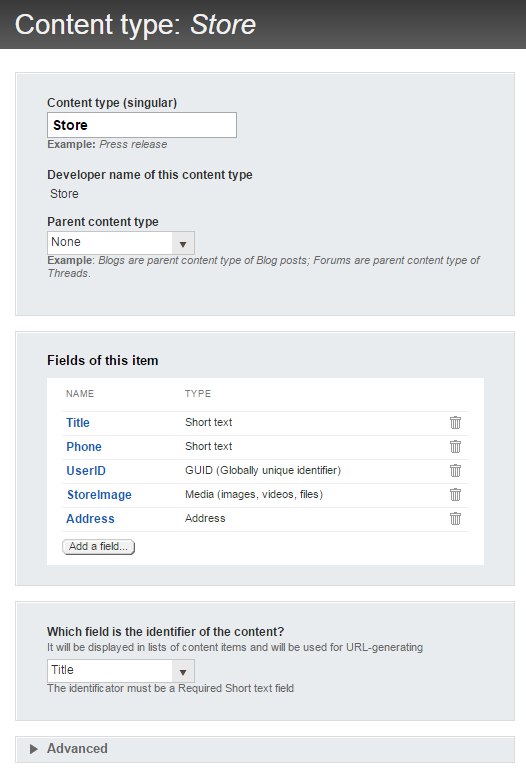
Task: Open the Title field link
Action: coord(78,423)
